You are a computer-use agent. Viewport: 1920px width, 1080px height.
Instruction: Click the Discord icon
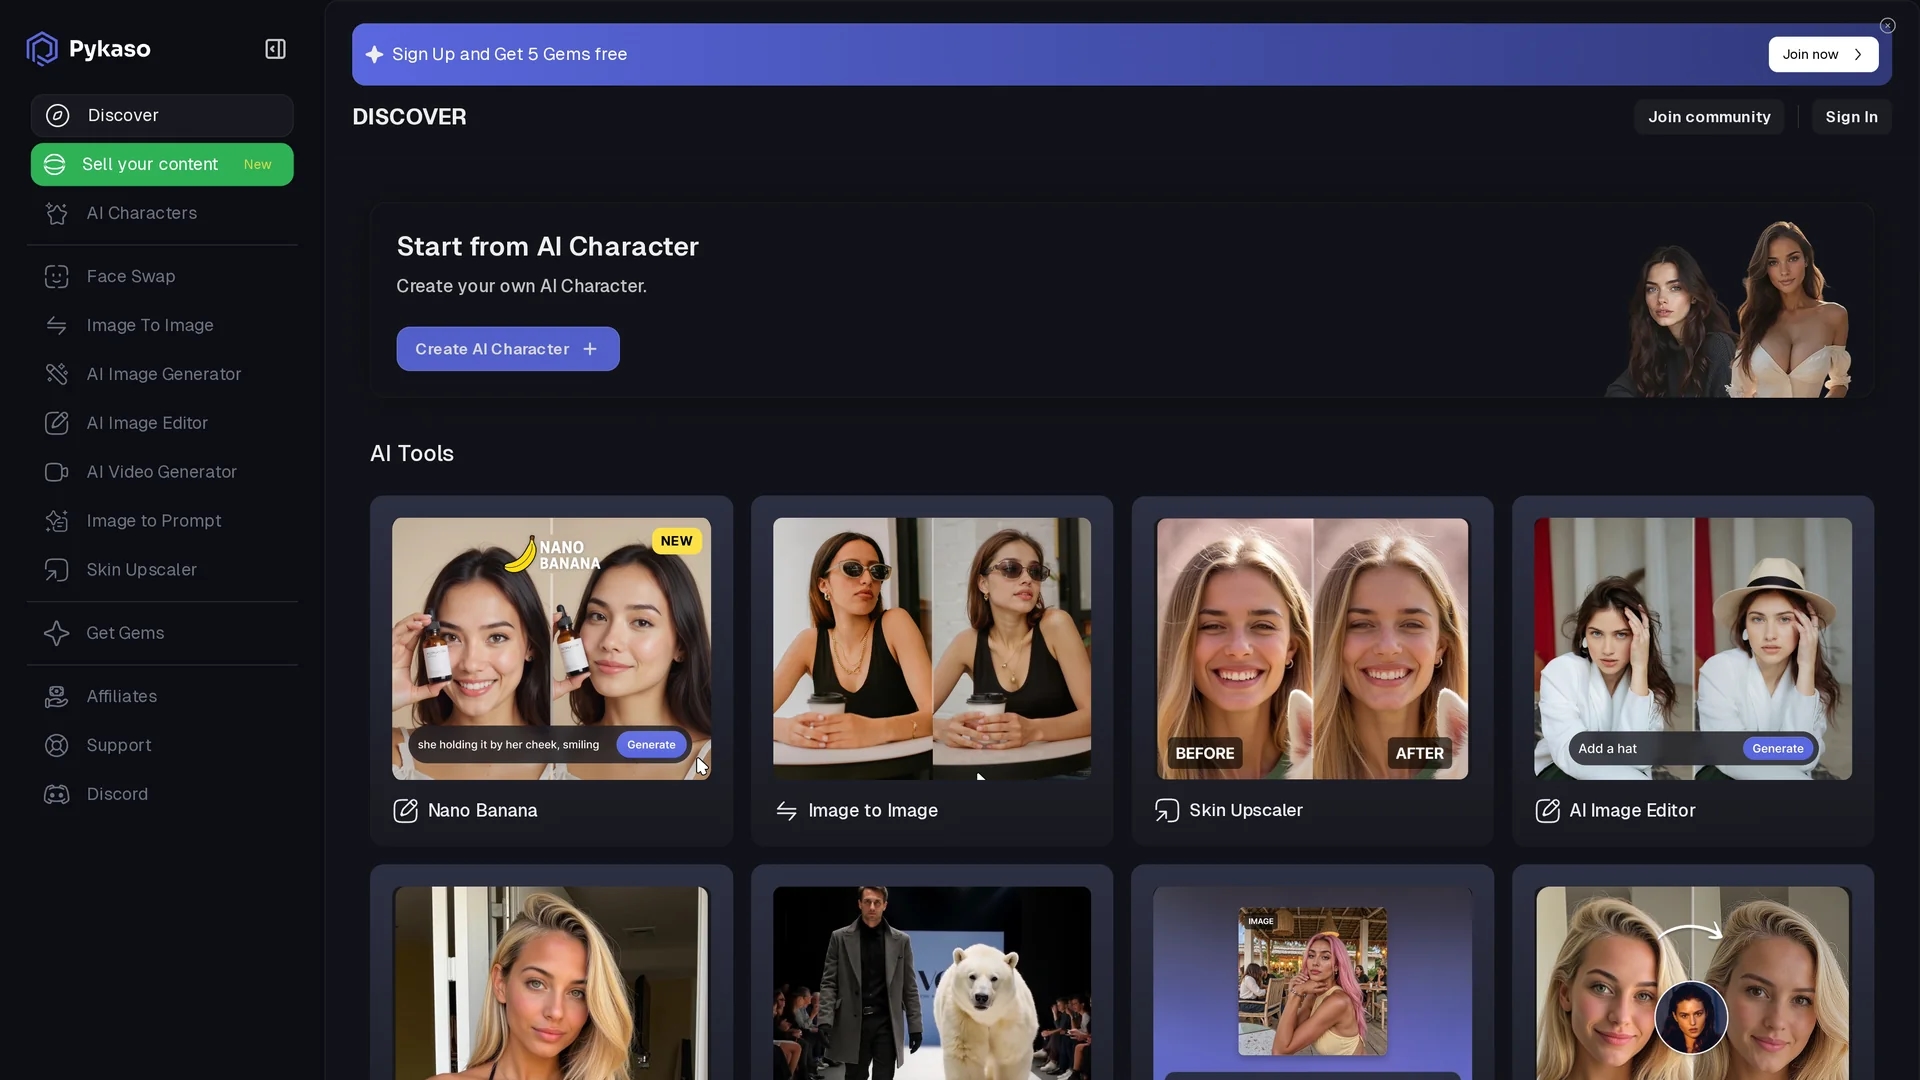click(57, 795)
